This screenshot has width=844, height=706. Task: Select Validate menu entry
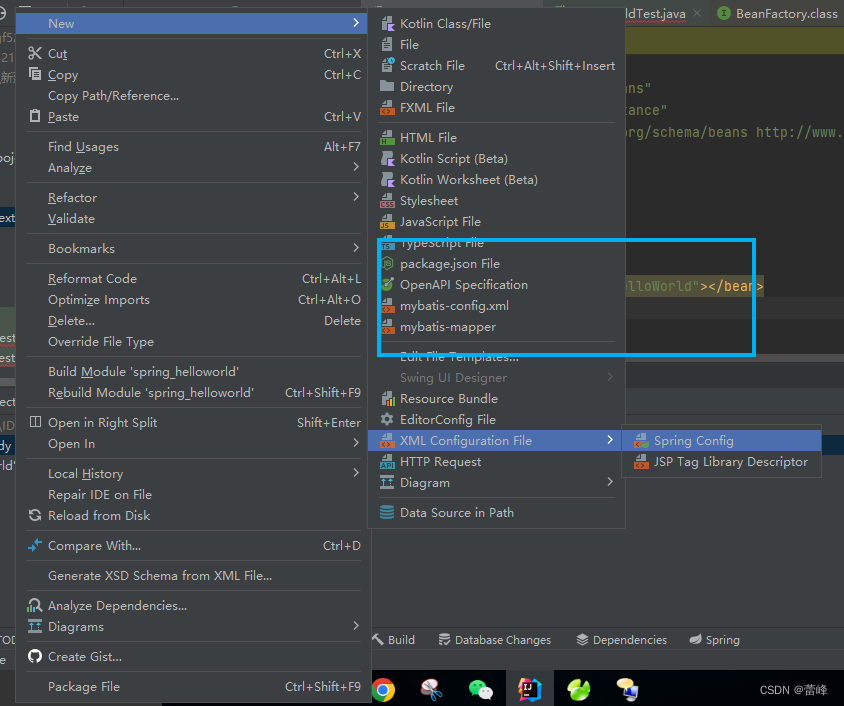tap(193, 218)
